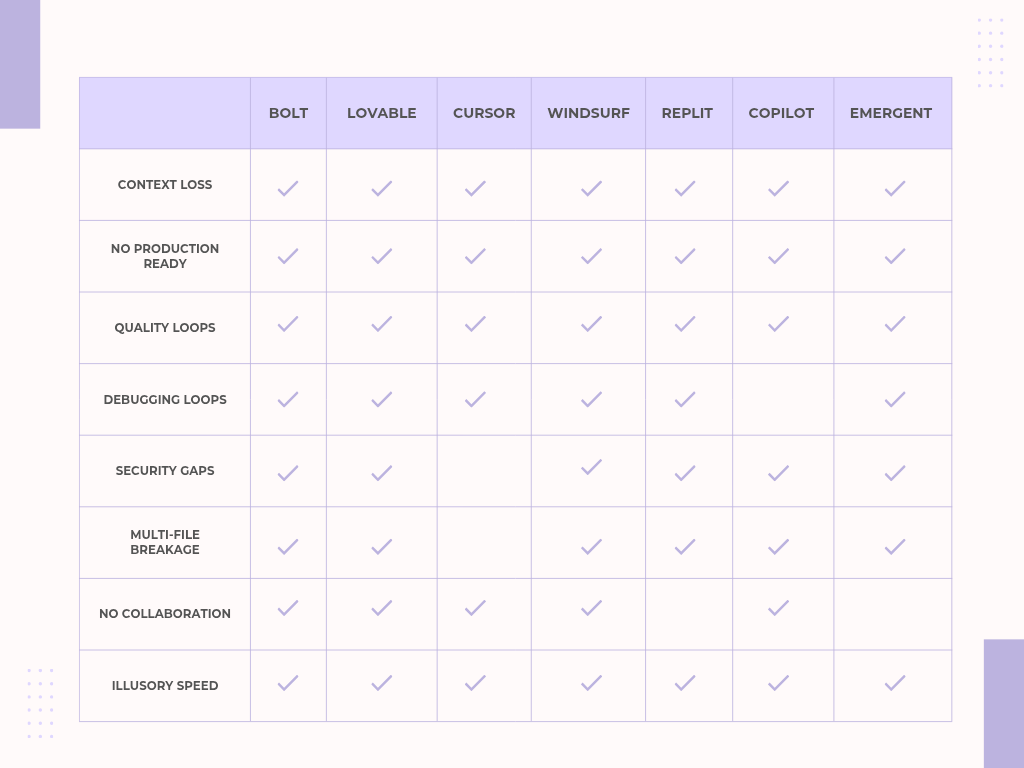Viewport: 1024px width, 768px height.
Task: Select the SECURITY GAPS row label
Action: [165, 471]
